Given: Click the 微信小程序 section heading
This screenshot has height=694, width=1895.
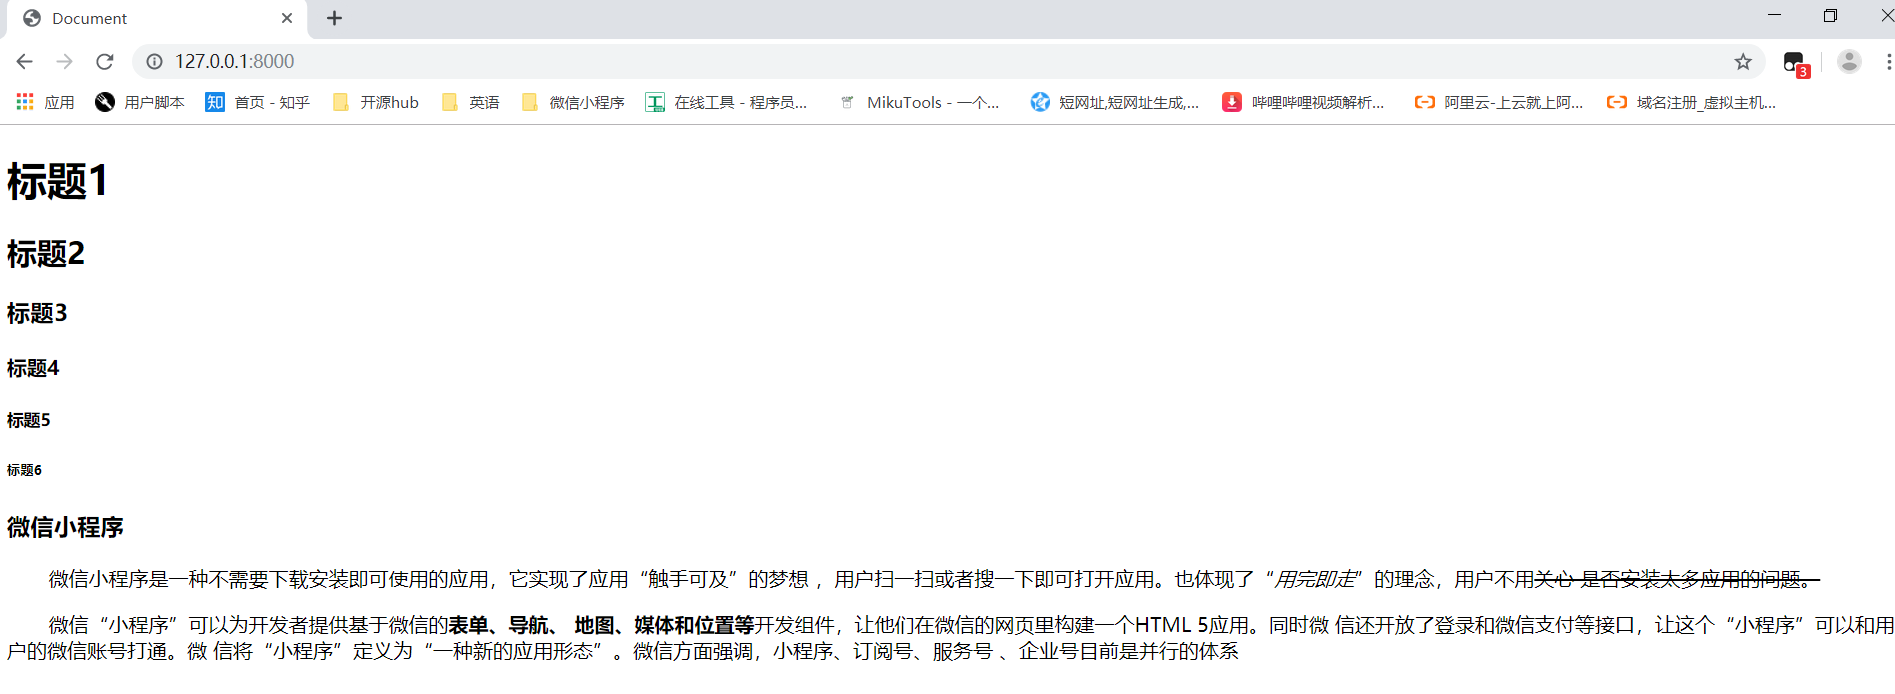Looking at the screenshot, I should [x=65, y=527].
